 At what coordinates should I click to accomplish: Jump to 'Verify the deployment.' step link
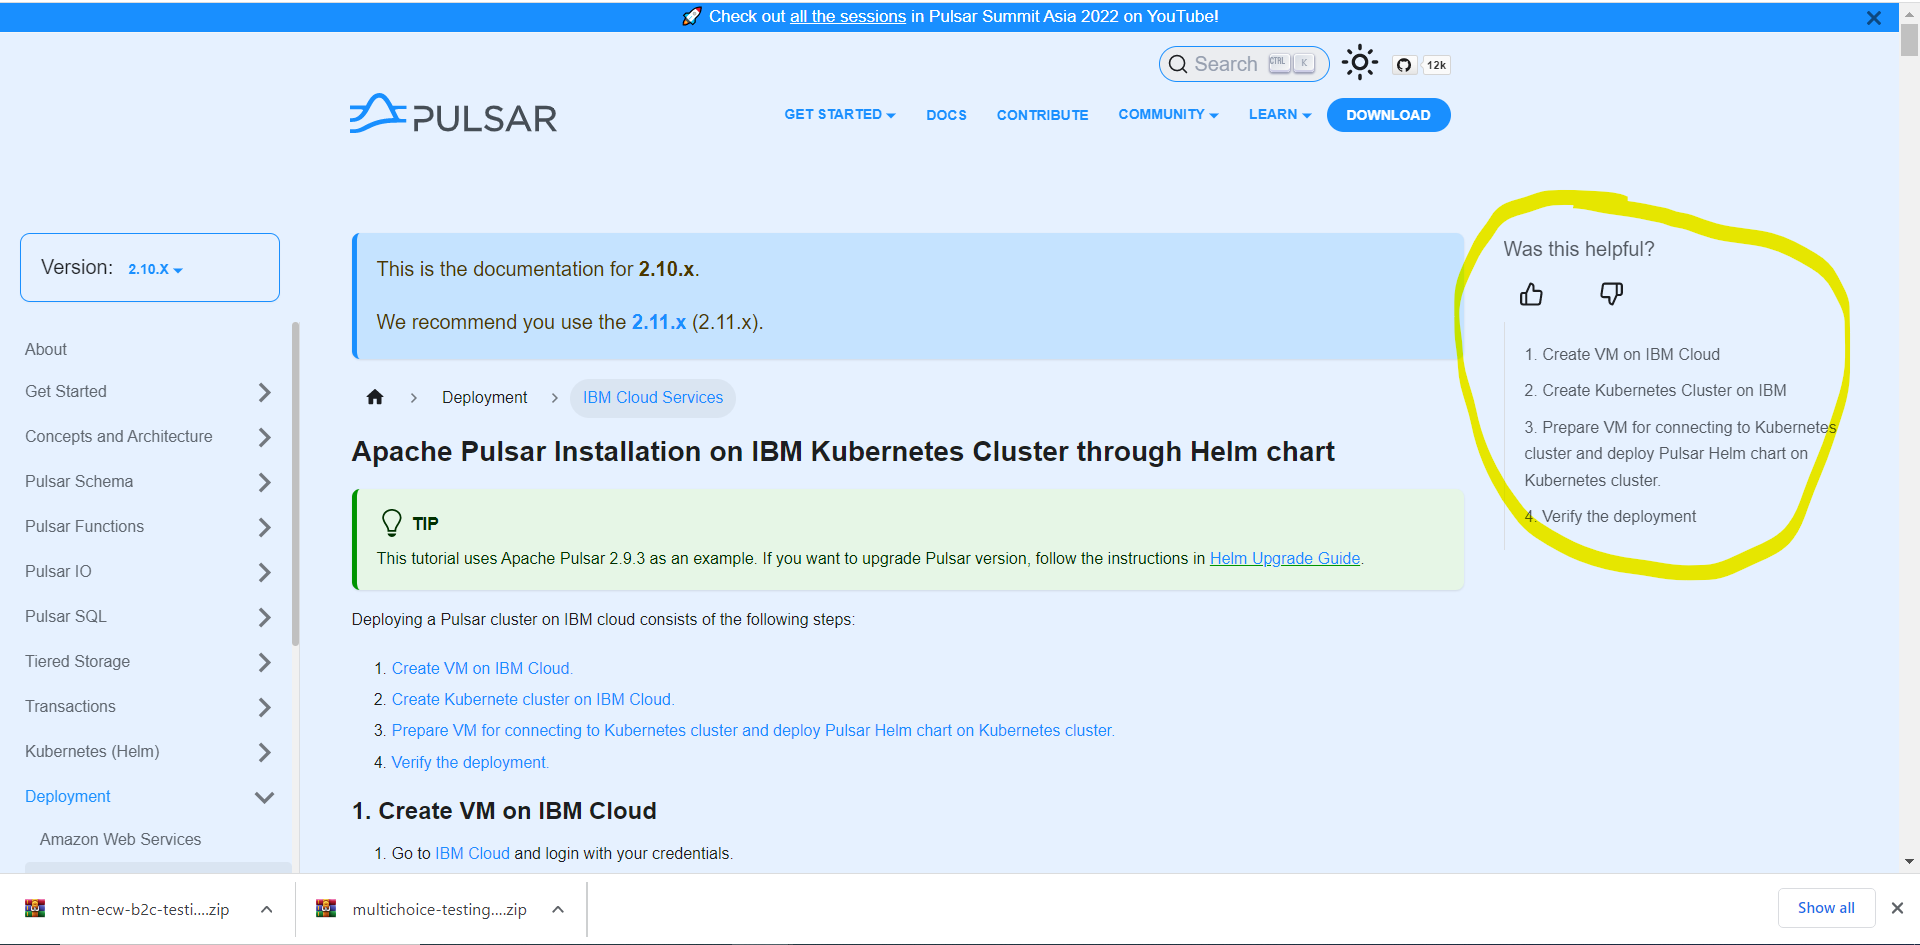pyautogui.click(x=470, y=762)
